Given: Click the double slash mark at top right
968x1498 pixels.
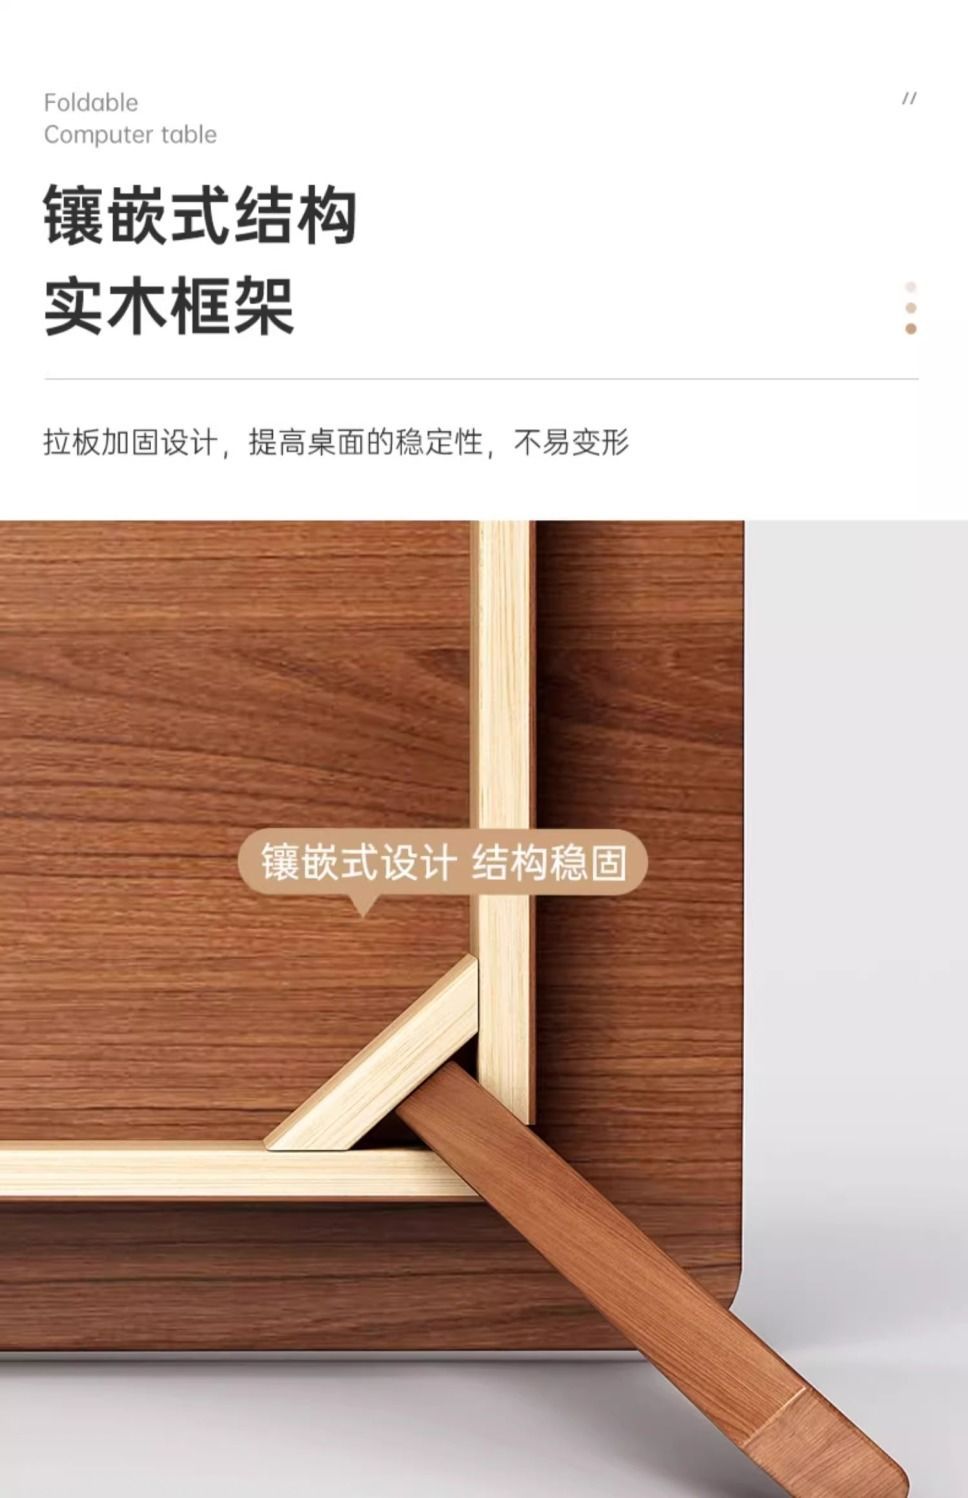Looking at the screenshot, I should click(909, 98).
